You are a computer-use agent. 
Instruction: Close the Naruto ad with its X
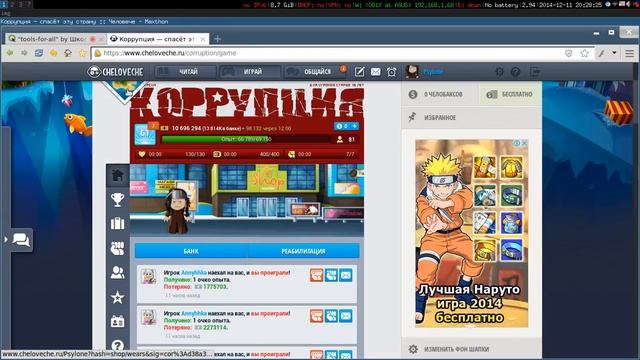pos(524,143)
